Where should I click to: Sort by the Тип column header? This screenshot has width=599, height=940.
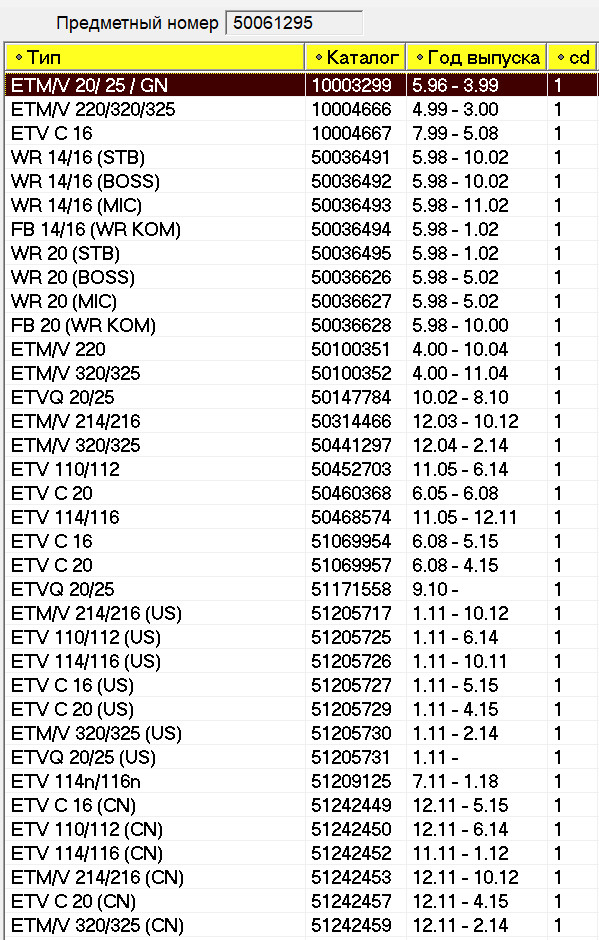point(155,58)
